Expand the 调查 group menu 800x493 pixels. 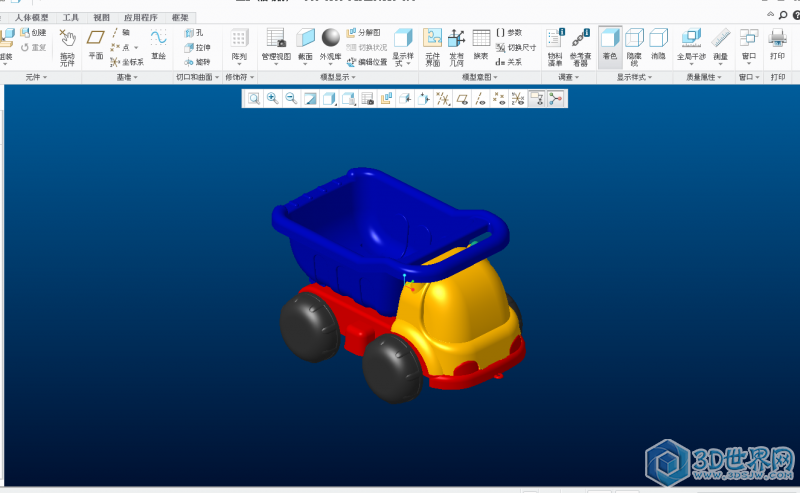click(x=568, y=77)
